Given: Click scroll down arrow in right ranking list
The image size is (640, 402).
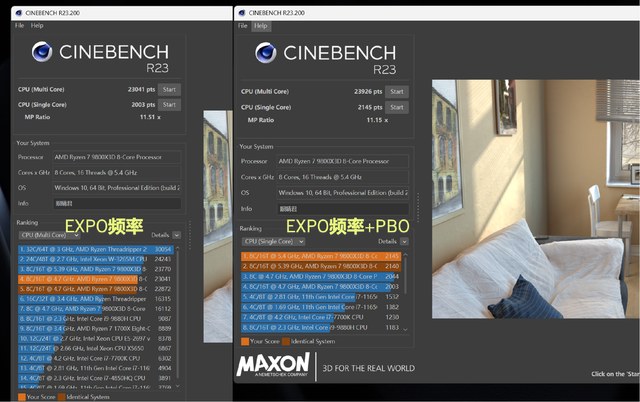Looking at the screenshot, I should point(405,329).
